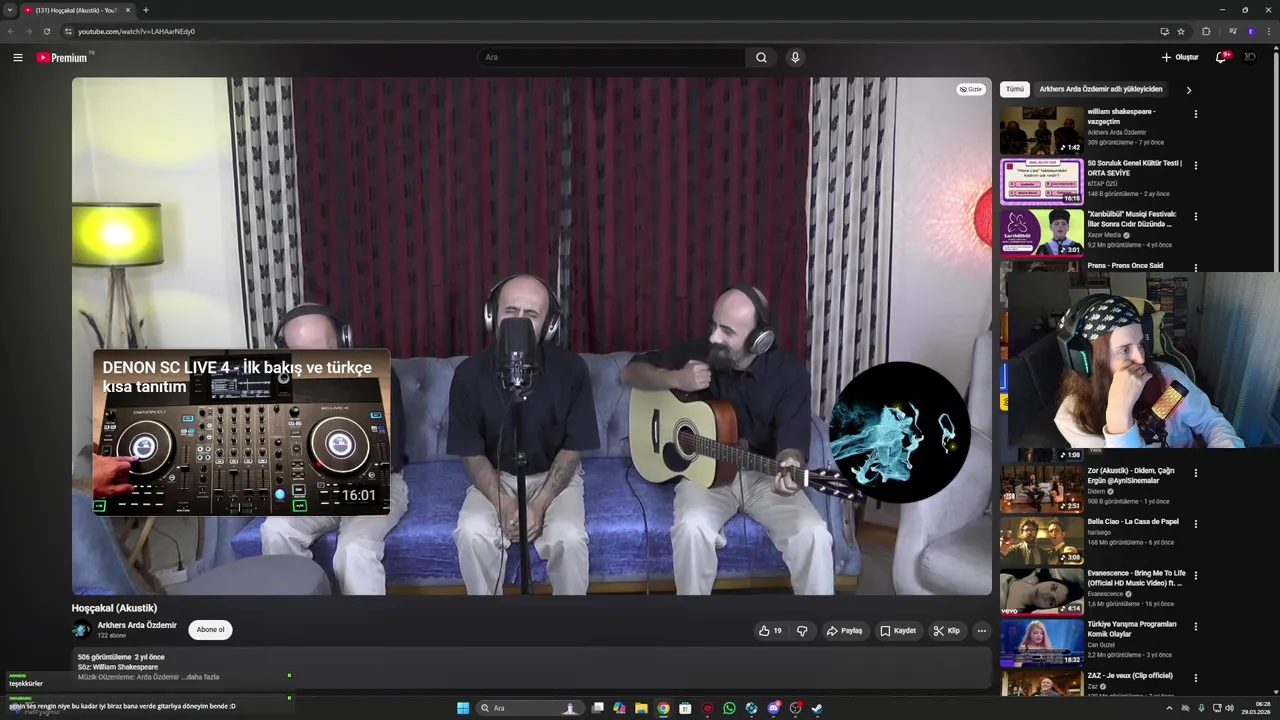
Task: Like the video with thumbs up
Action: click(770, 631)
